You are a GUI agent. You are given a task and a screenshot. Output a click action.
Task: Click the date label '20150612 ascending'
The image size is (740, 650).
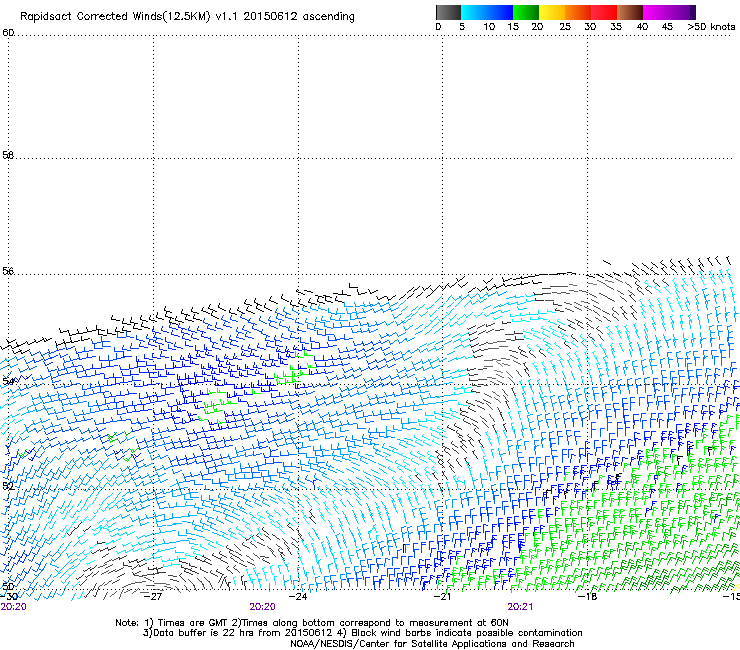(299, 16)
